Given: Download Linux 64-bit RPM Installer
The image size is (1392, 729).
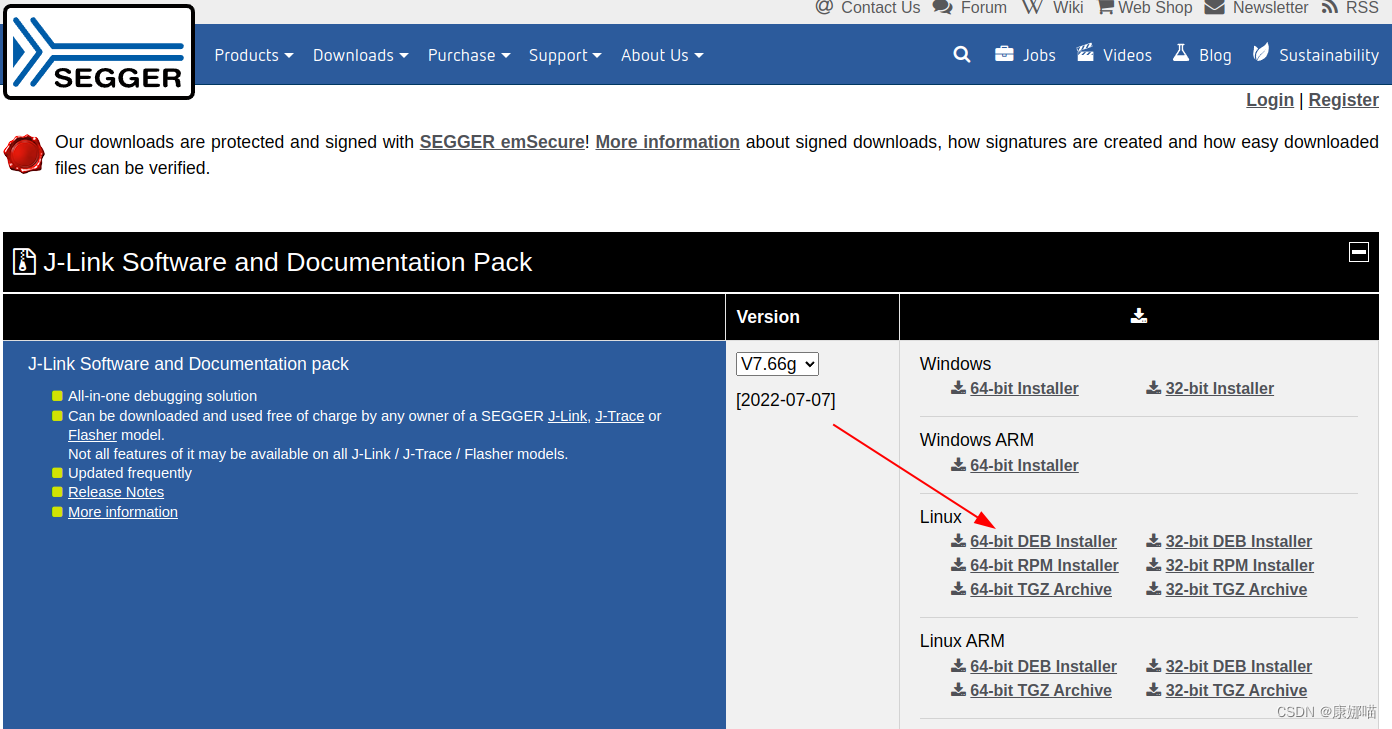Looking at the screenshot, I should [1044, 565].
